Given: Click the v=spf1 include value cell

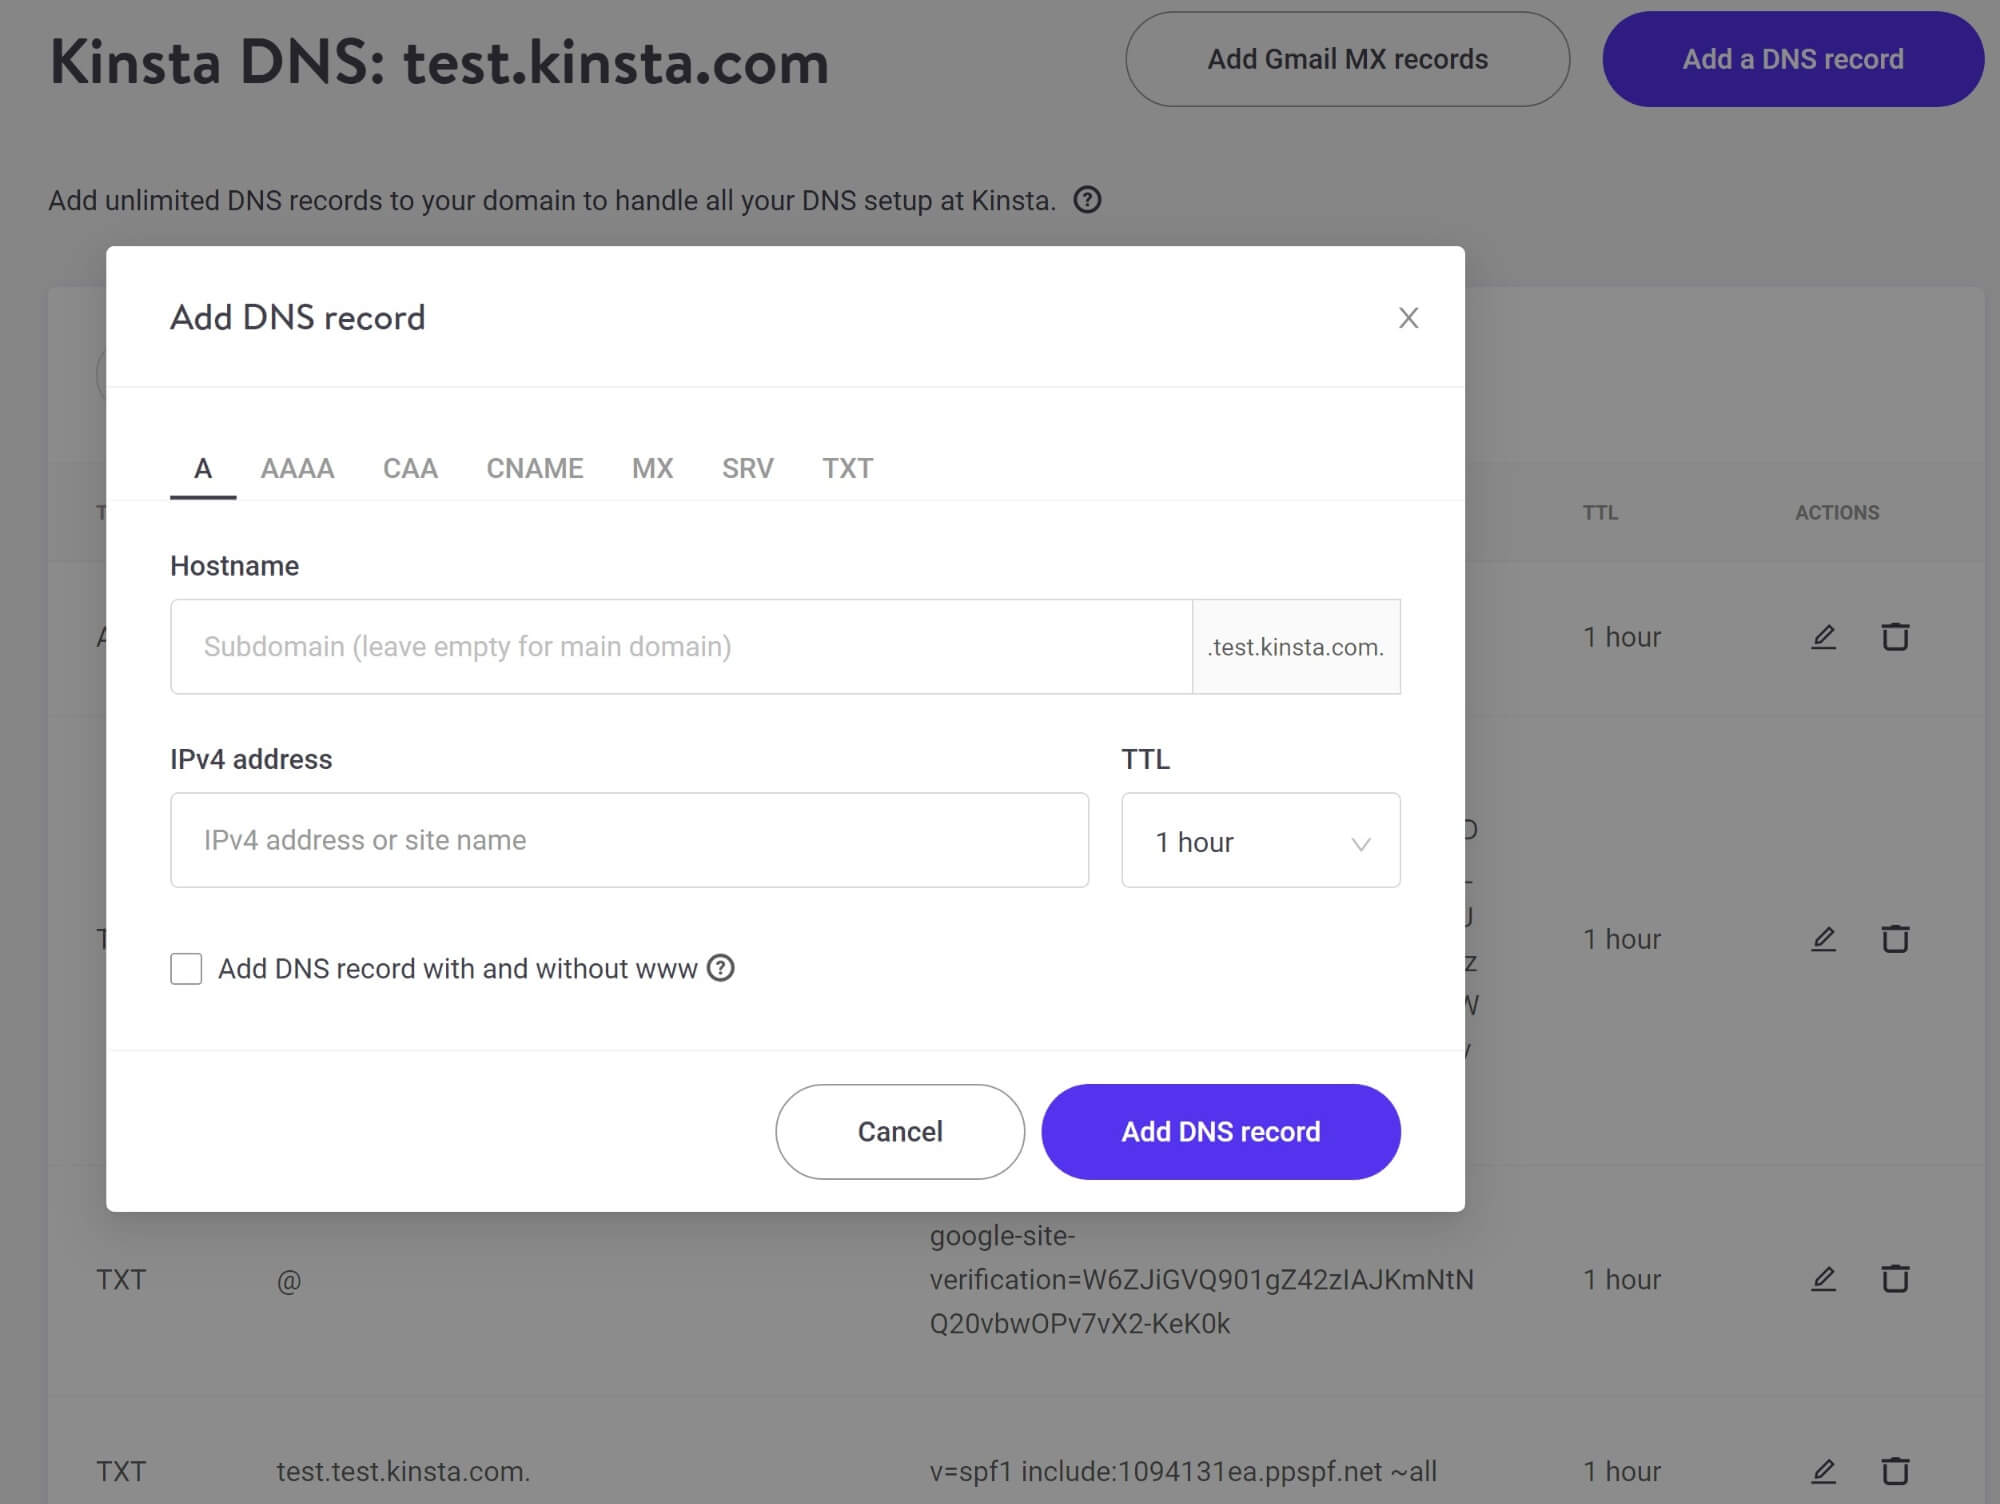Looking at the screenshot, I should click(1183, 1472).
